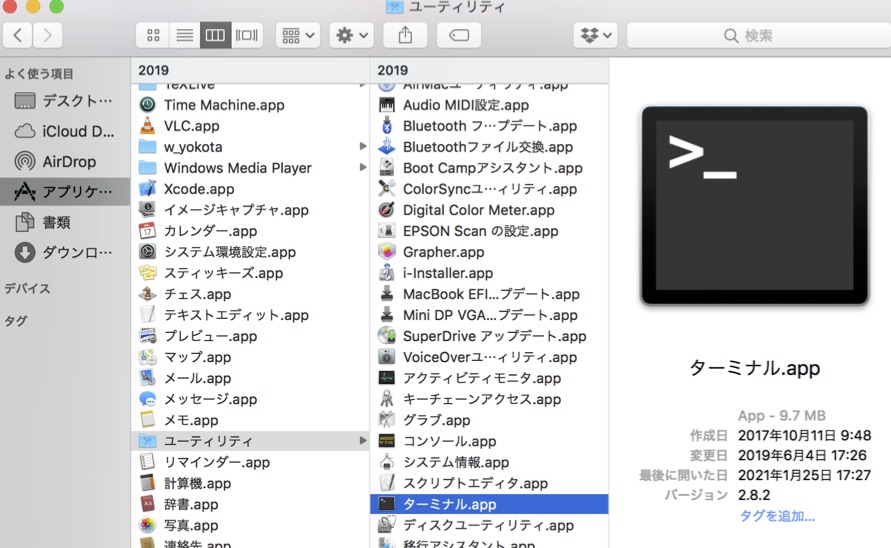Open AirDrop in the sidebar
The height and width of the screenshot is (548, 891).
(65, 161)
